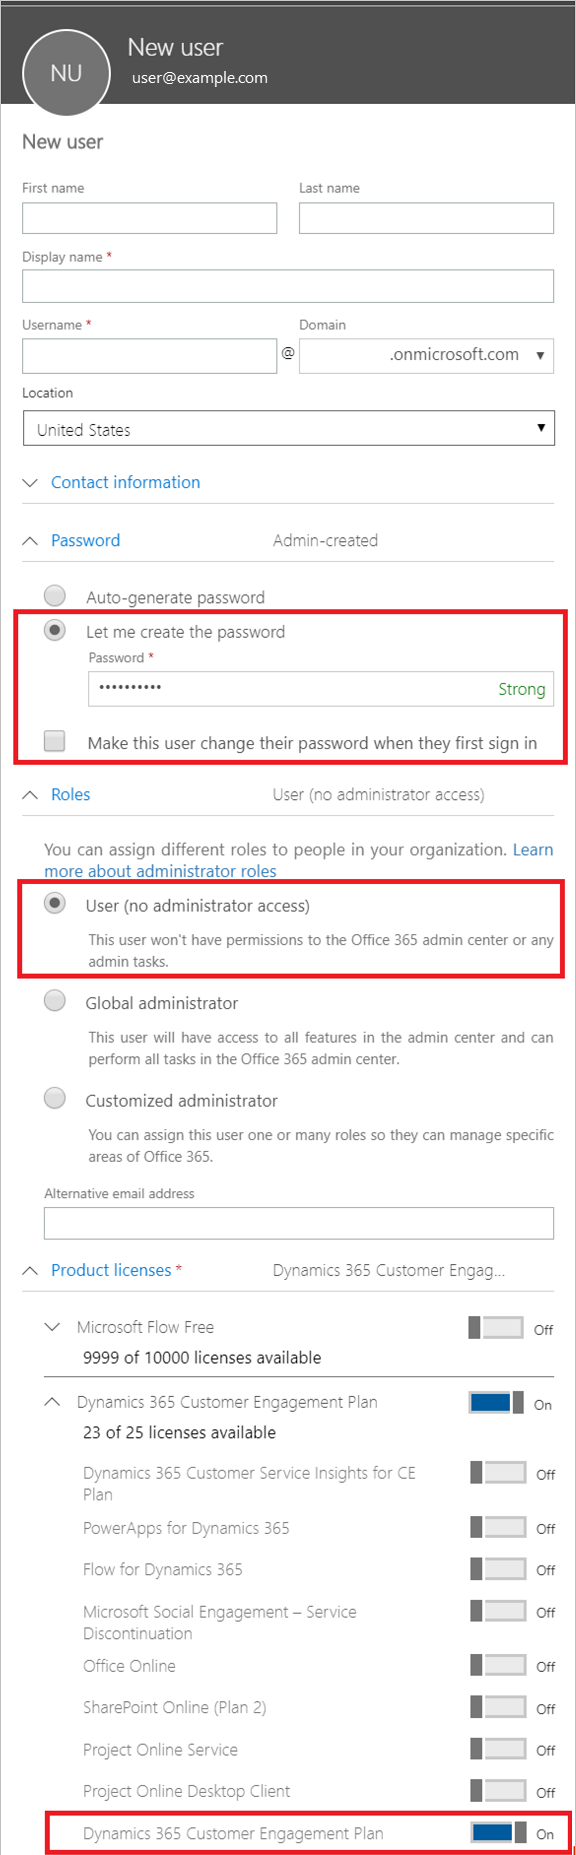Image resolution: width=576 pixels, height=1855 pixels.
Task: Collapse the Roles section chevron
Action: point(30,795)
